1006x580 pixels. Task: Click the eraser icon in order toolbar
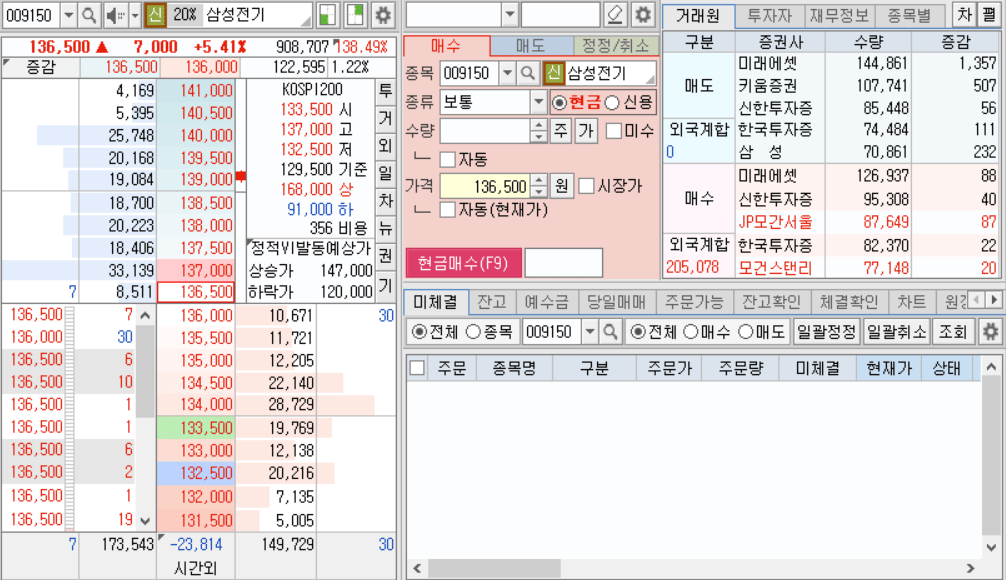(x=615, y=15)
